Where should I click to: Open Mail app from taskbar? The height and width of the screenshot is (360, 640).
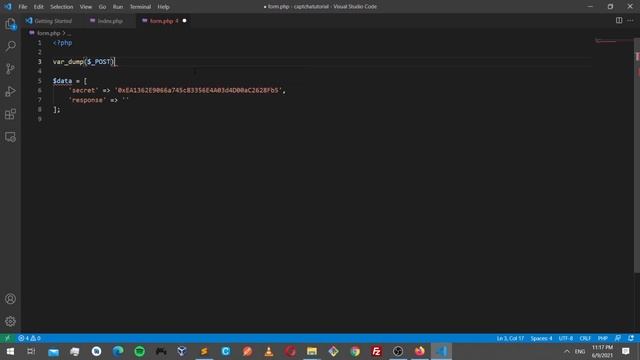(x=53, y=351)
